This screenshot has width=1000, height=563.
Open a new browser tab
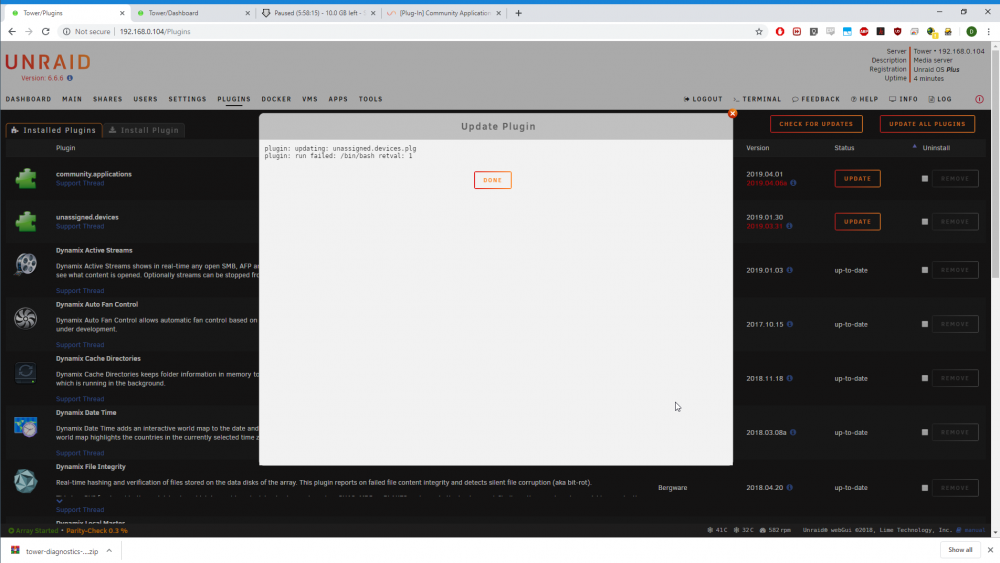tap(518, 13)
